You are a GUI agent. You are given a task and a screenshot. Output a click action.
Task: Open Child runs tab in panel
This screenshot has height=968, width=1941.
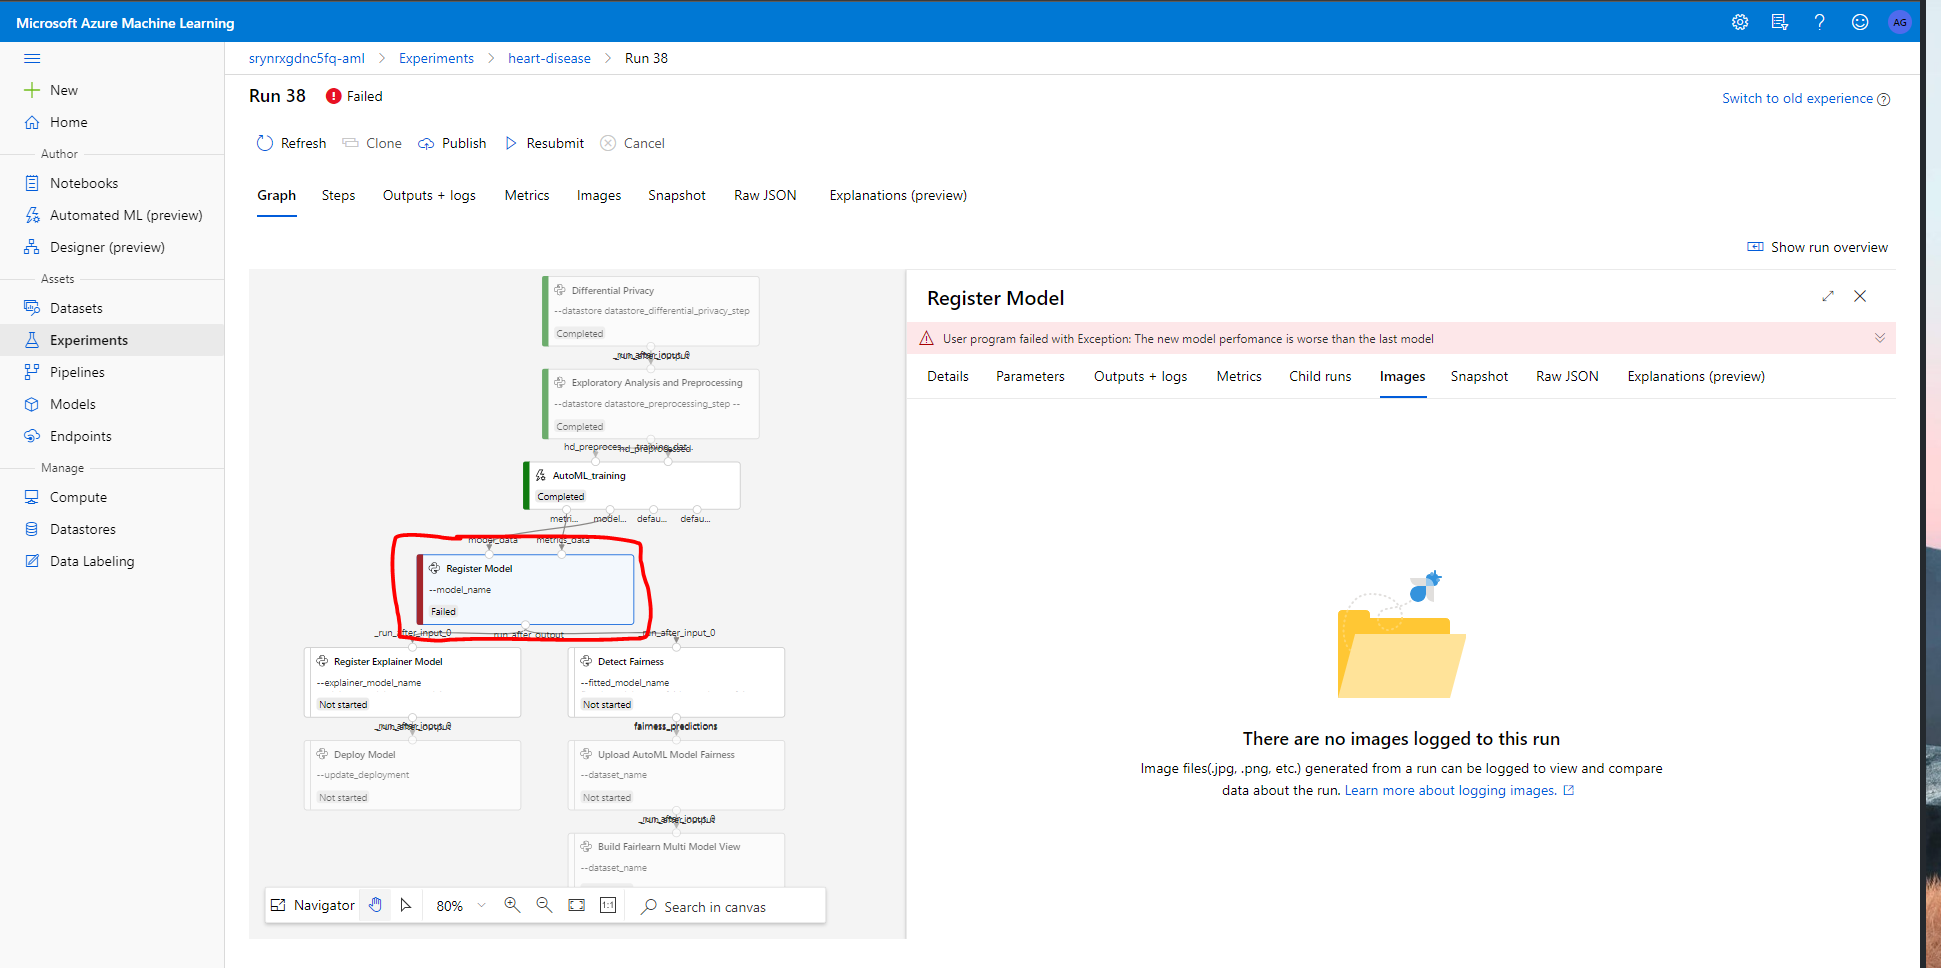pyautogui.click(x=1320, y=376)
